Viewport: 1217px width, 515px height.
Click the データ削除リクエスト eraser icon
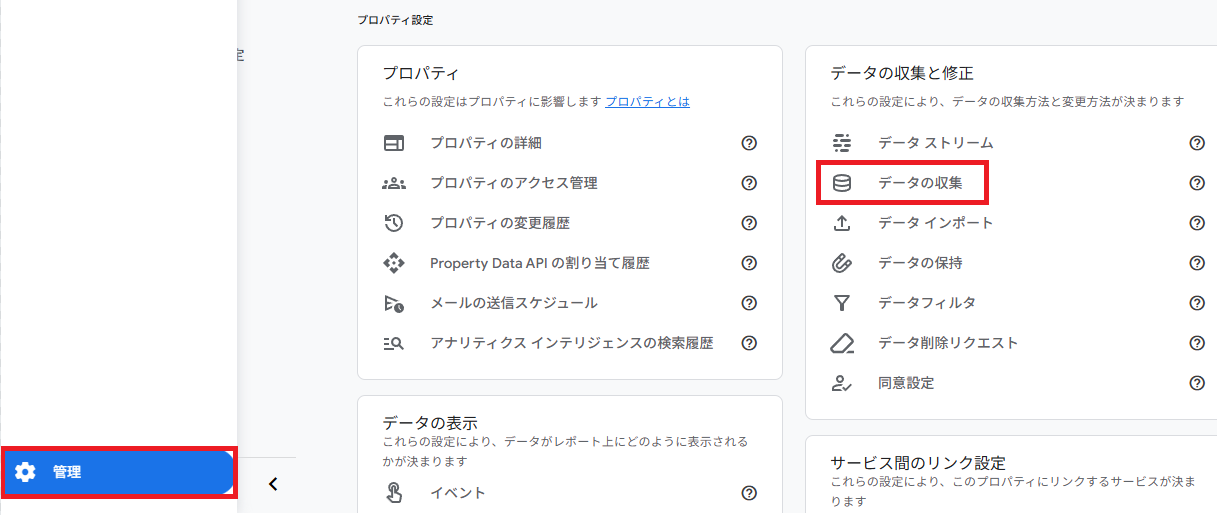point(842,343)
